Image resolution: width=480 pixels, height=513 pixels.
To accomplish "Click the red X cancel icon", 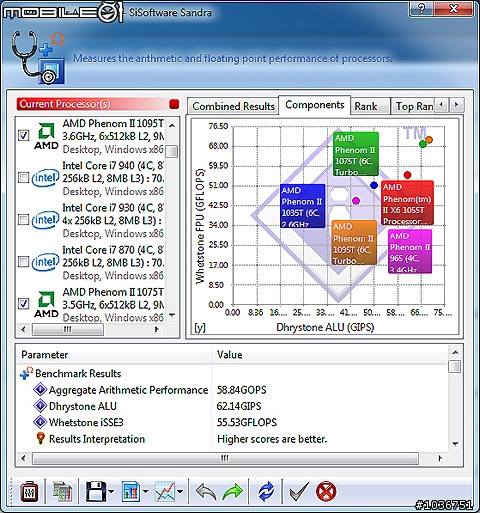I will pyautogui.click(x=326, y=492).
